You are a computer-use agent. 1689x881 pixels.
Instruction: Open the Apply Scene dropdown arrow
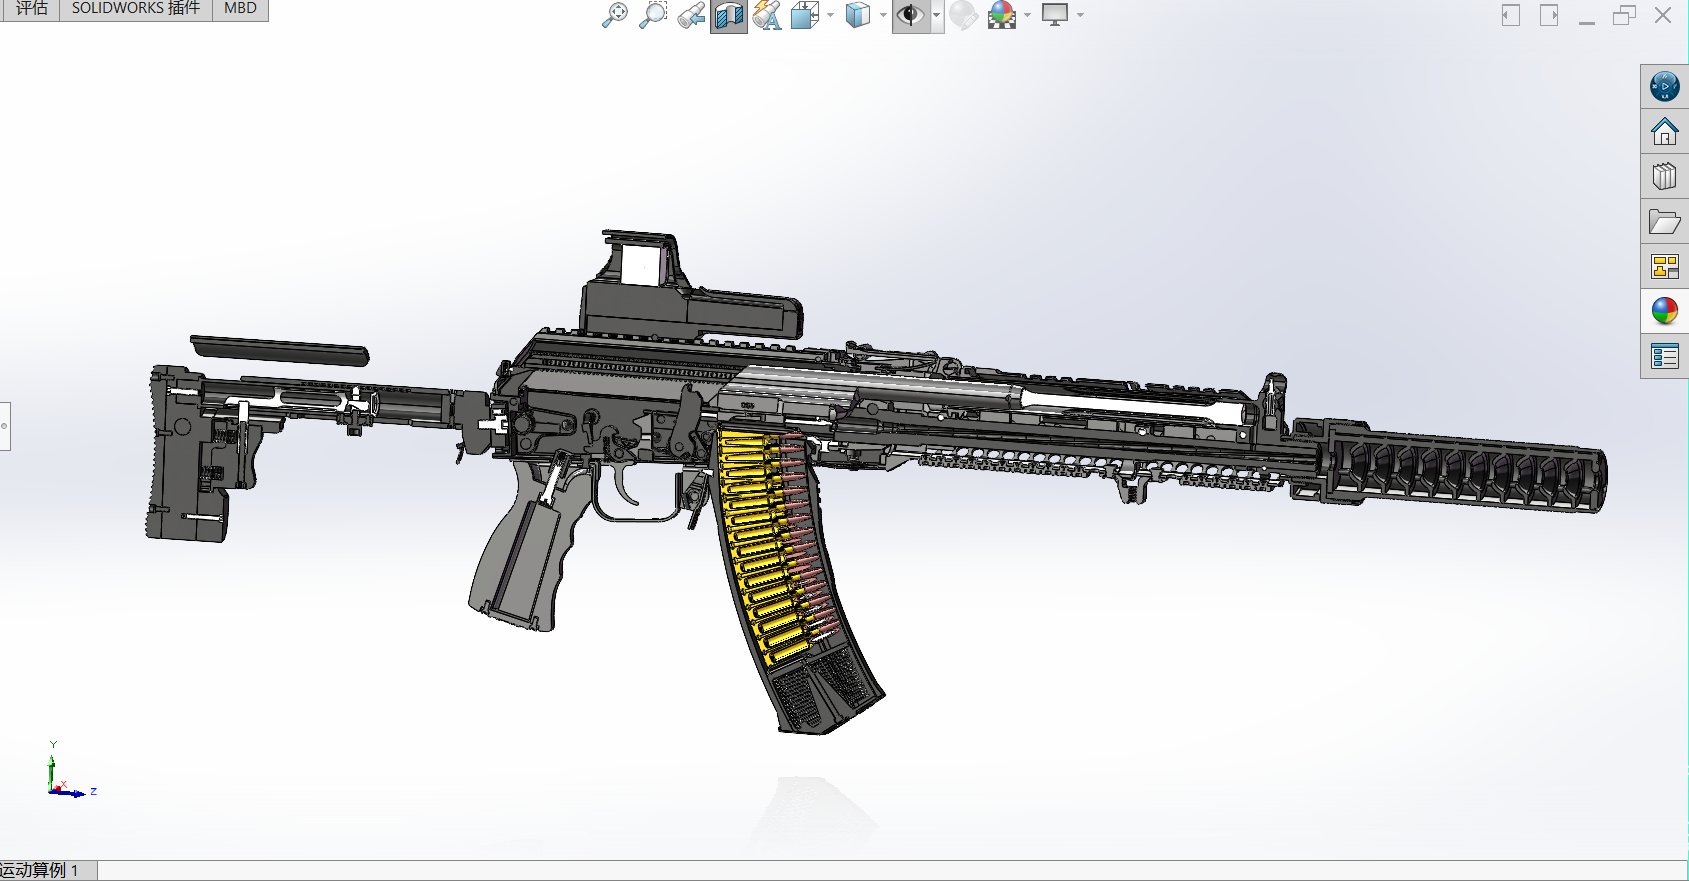(1027, 15)
